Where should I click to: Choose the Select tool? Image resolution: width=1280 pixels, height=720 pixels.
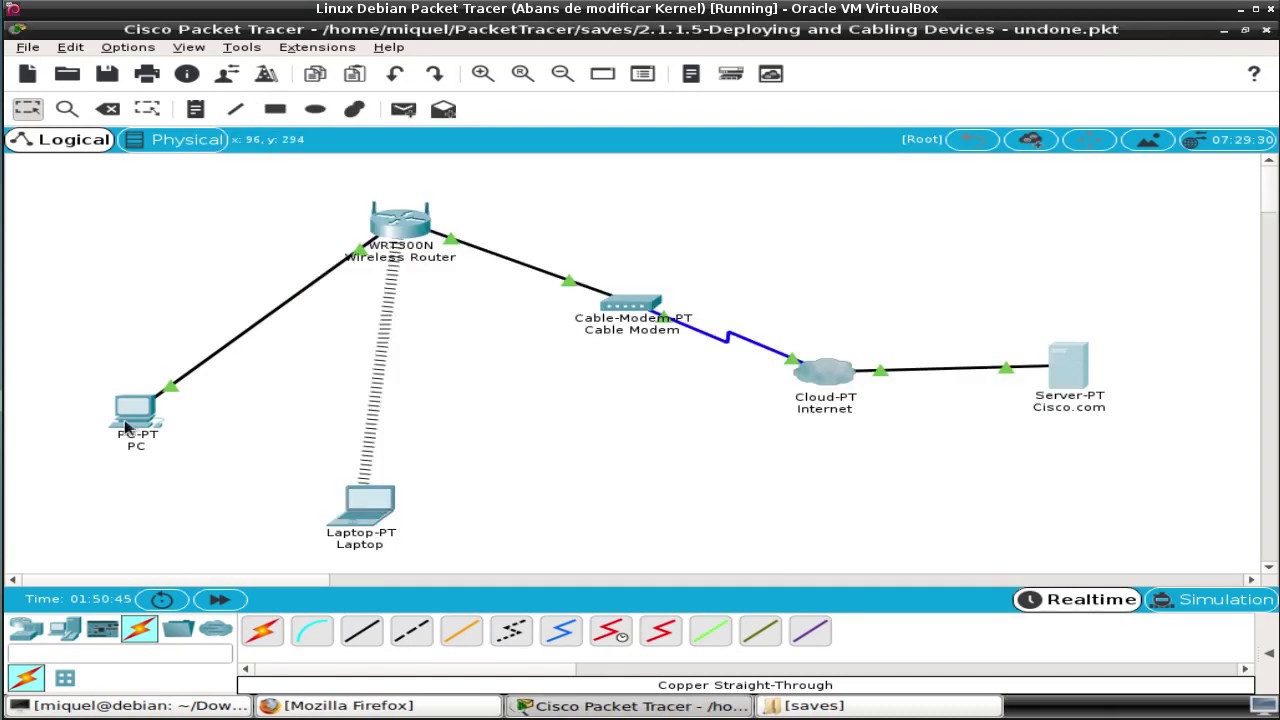27,109
